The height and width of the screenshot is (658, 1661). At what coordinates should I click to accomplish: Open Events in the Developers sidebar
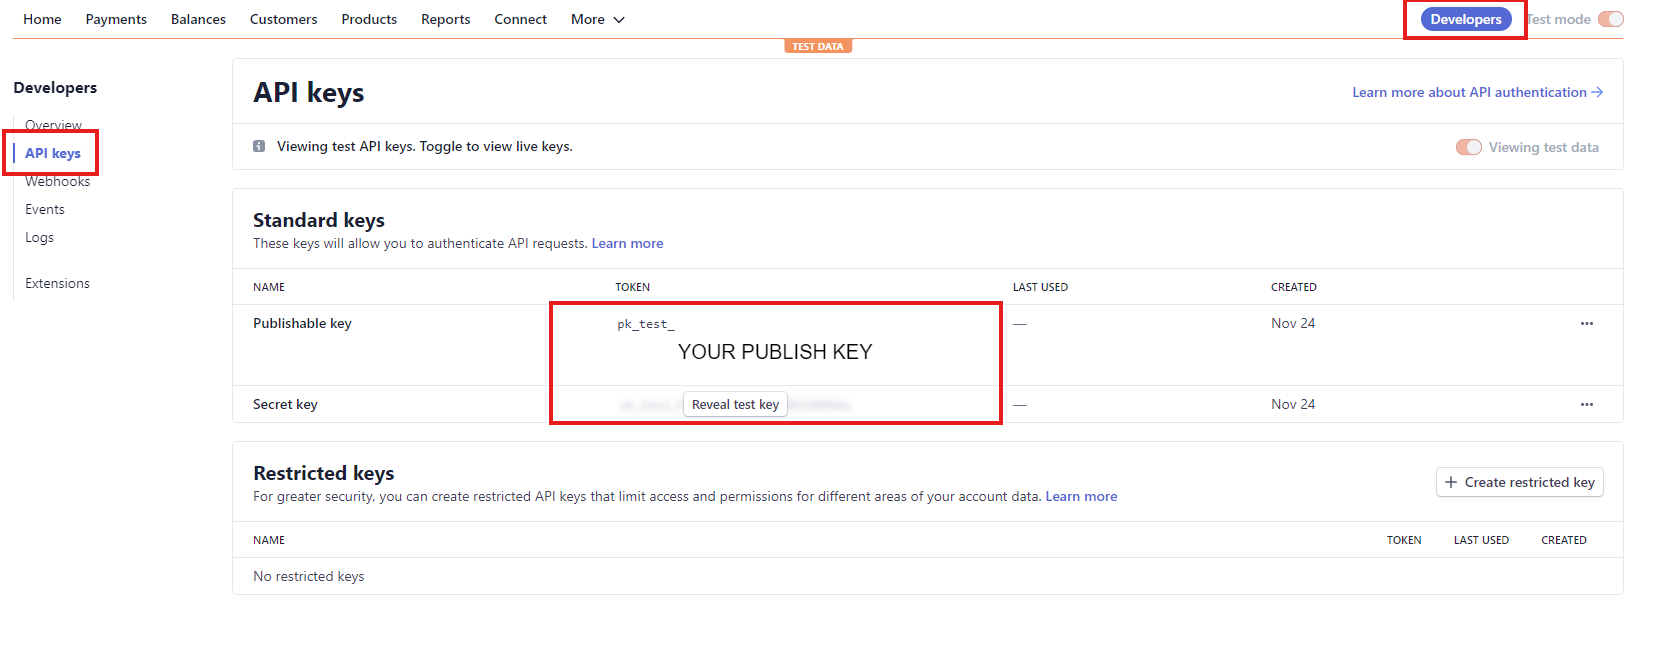(45, 209)
